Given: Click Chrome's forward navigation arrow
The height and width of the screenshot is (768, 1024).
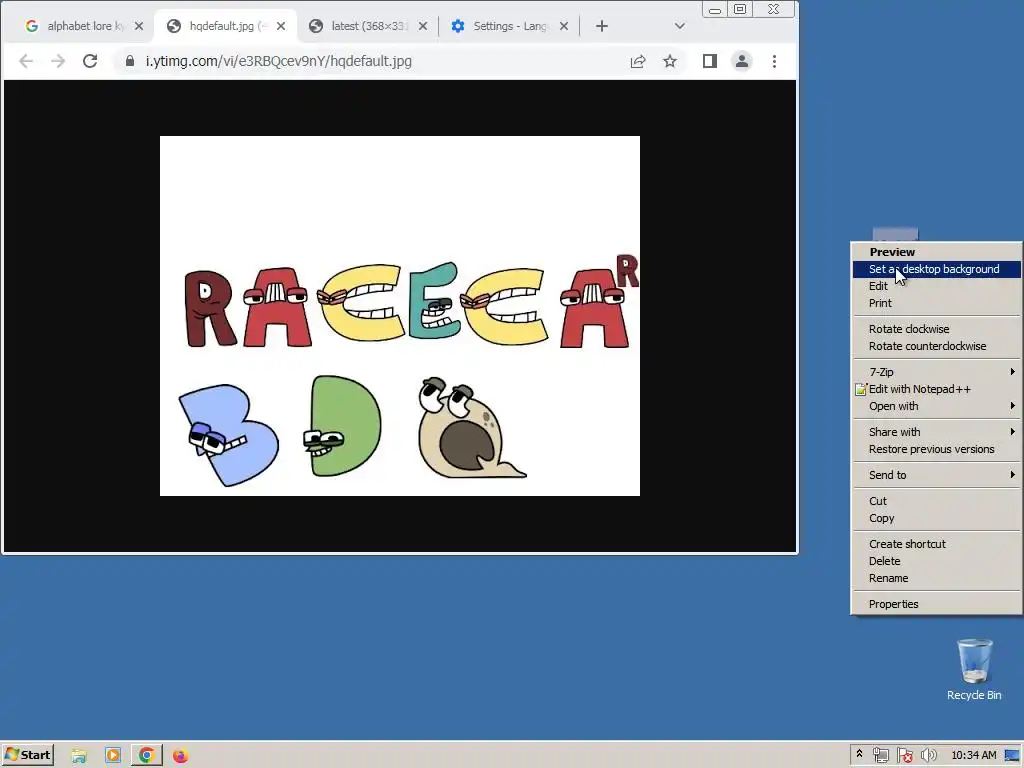Looking at the screenshot, I should (58, 61).
